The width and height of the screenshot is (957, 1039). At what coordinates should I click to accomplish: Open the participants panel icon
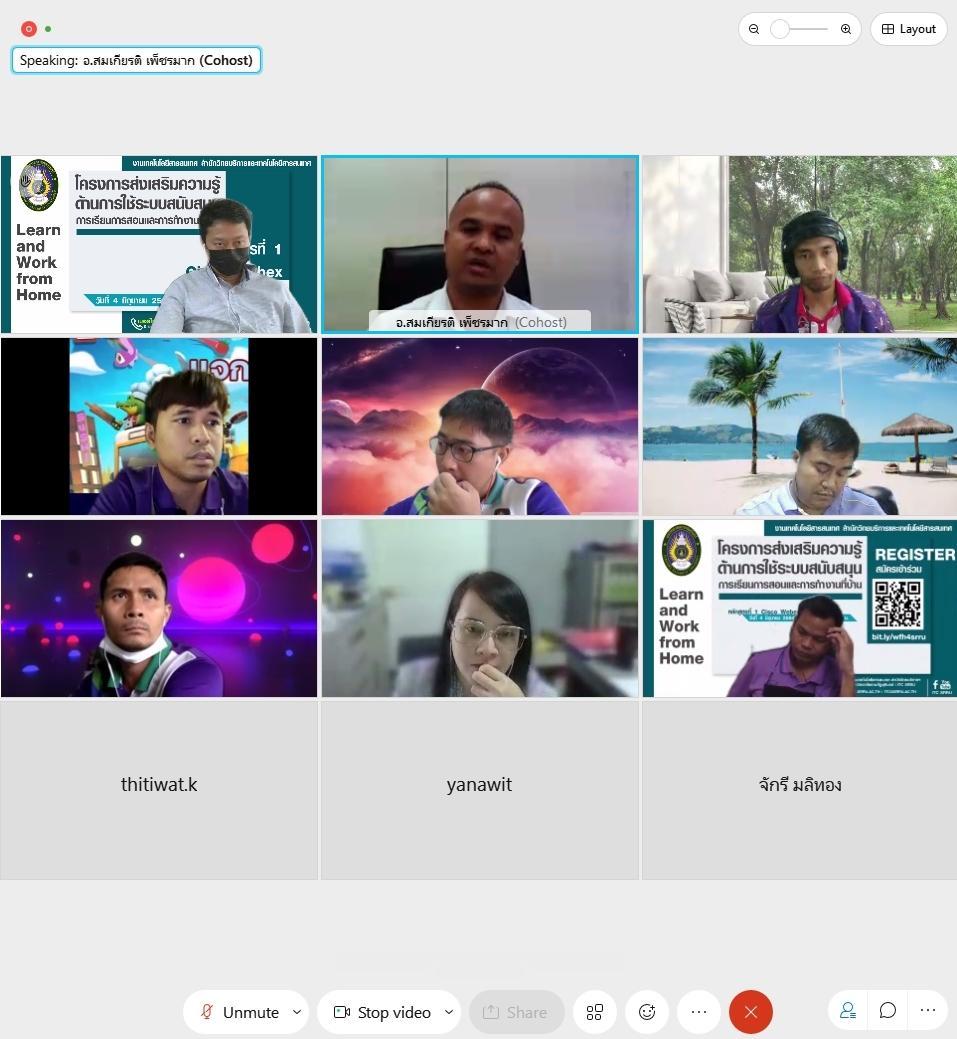tap(848, 1011)
